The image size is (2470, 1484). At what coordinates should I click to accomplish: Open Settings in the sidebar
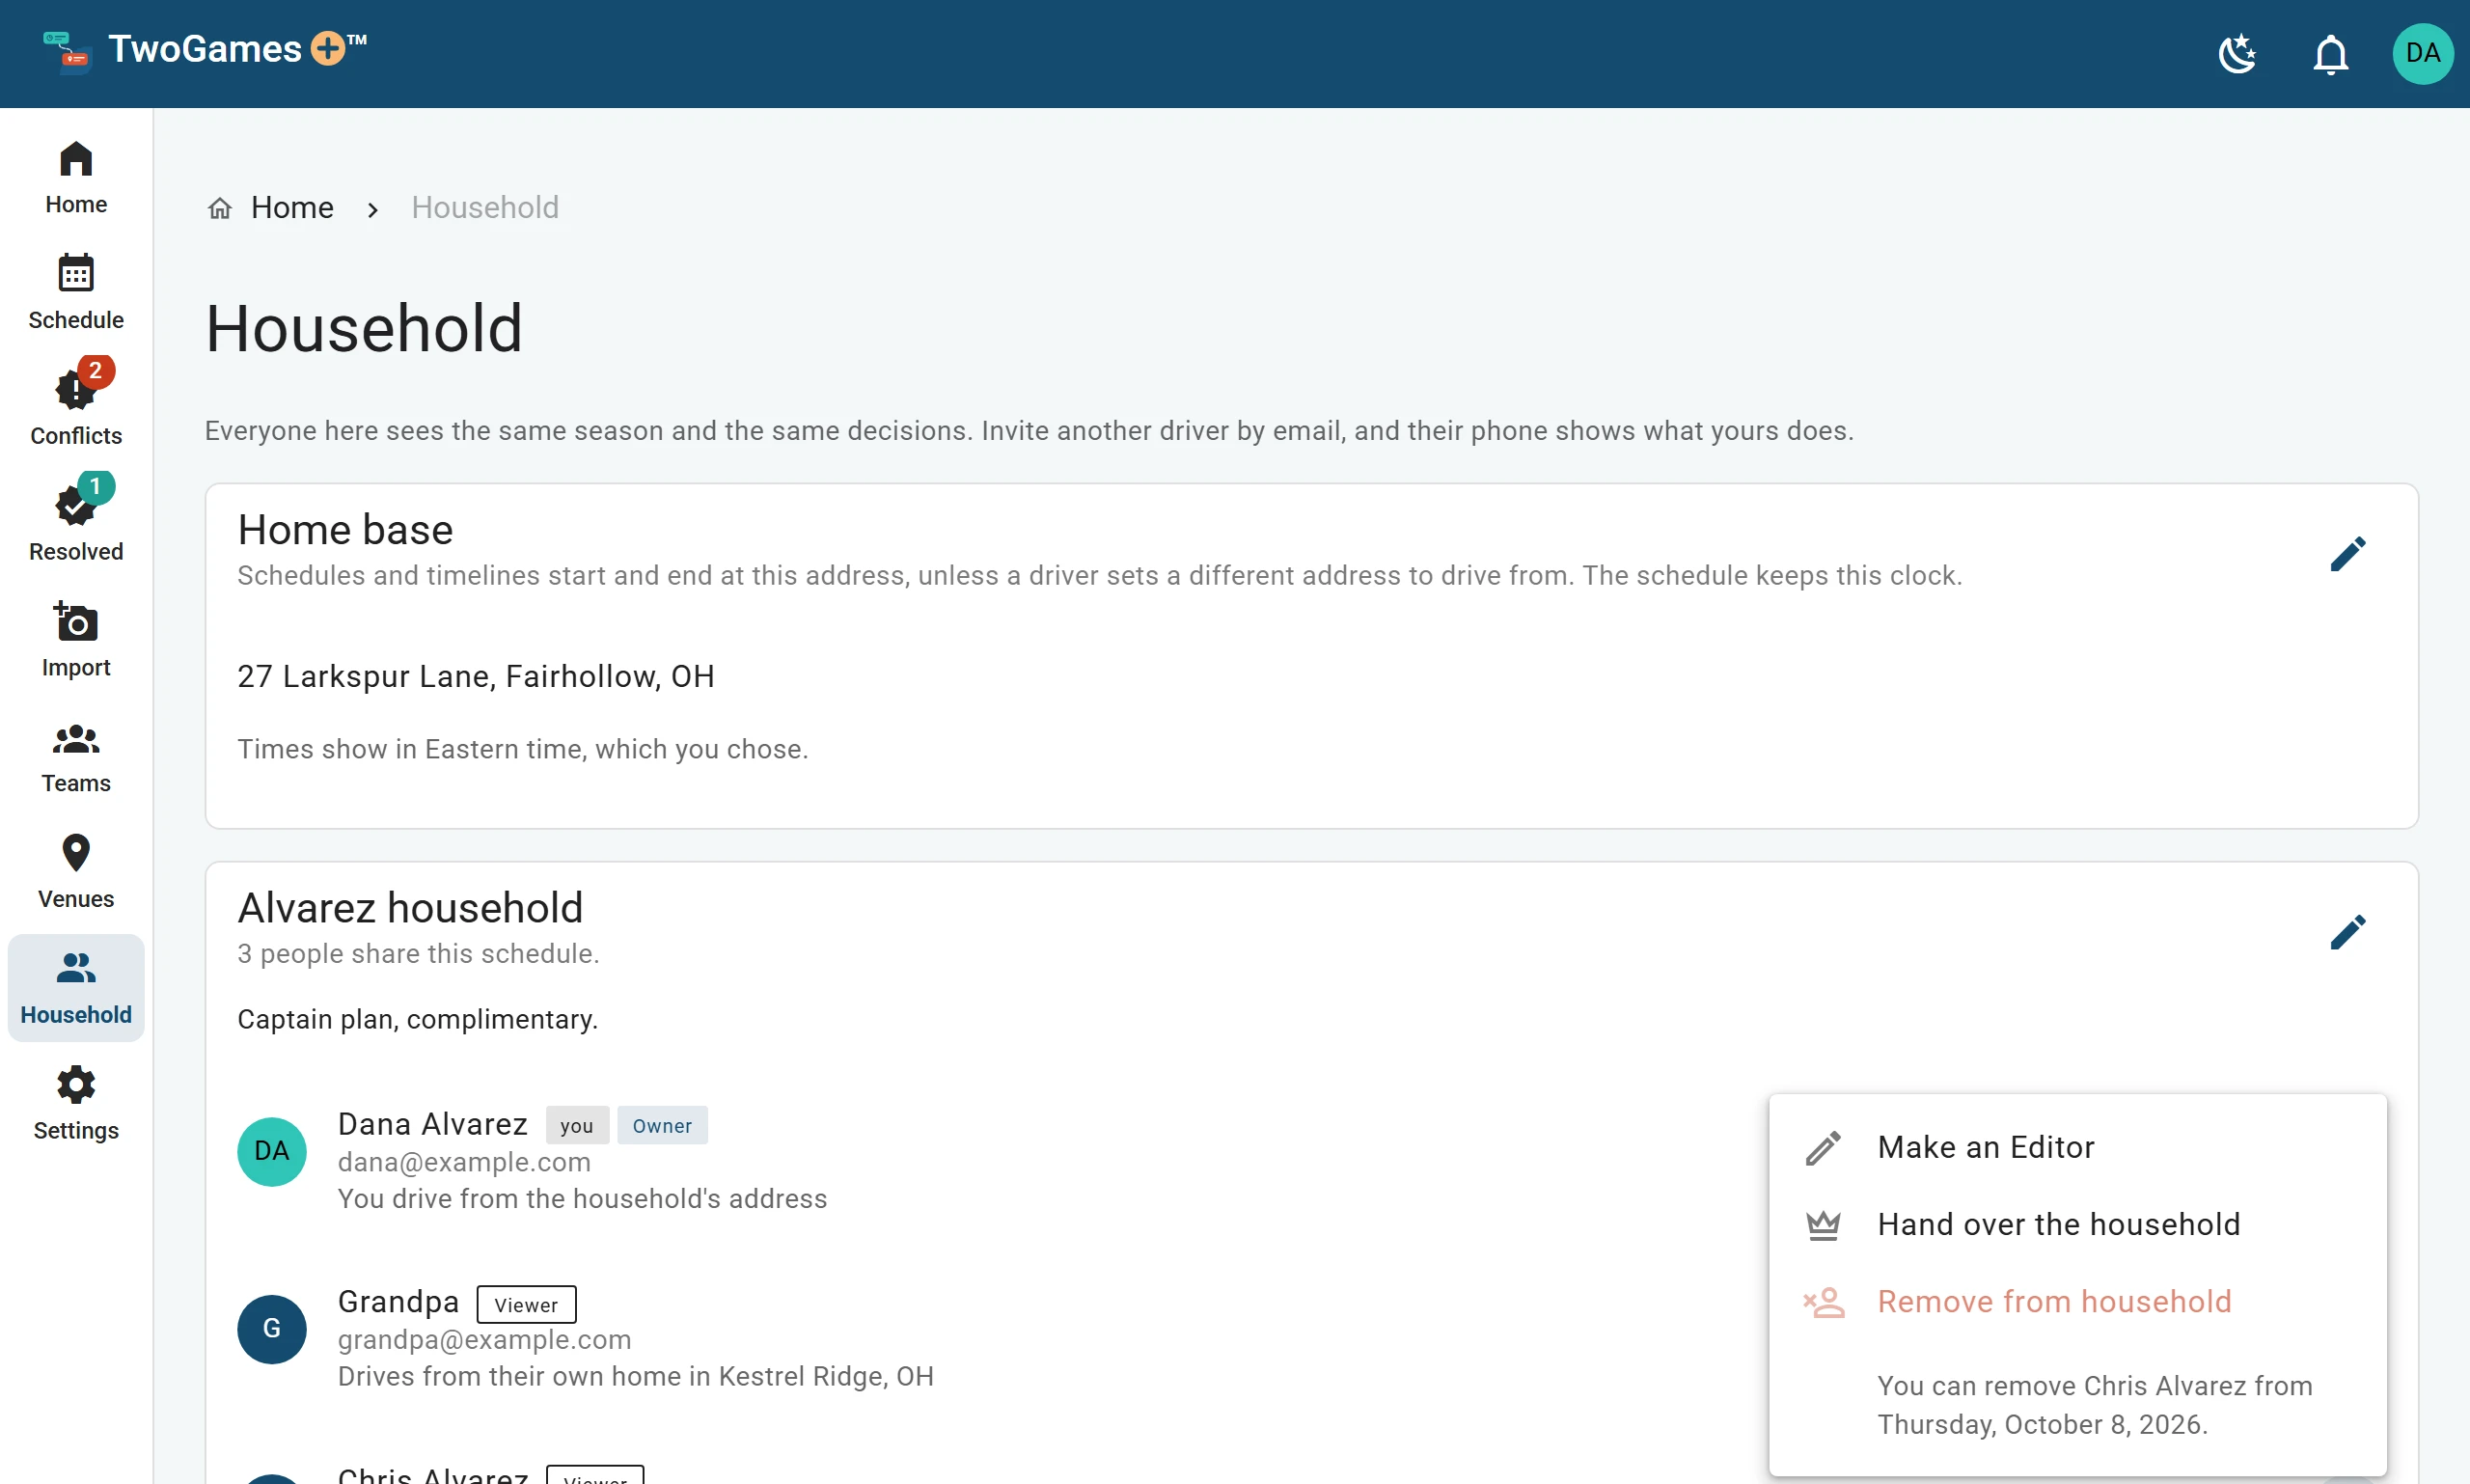[76, 1103]
